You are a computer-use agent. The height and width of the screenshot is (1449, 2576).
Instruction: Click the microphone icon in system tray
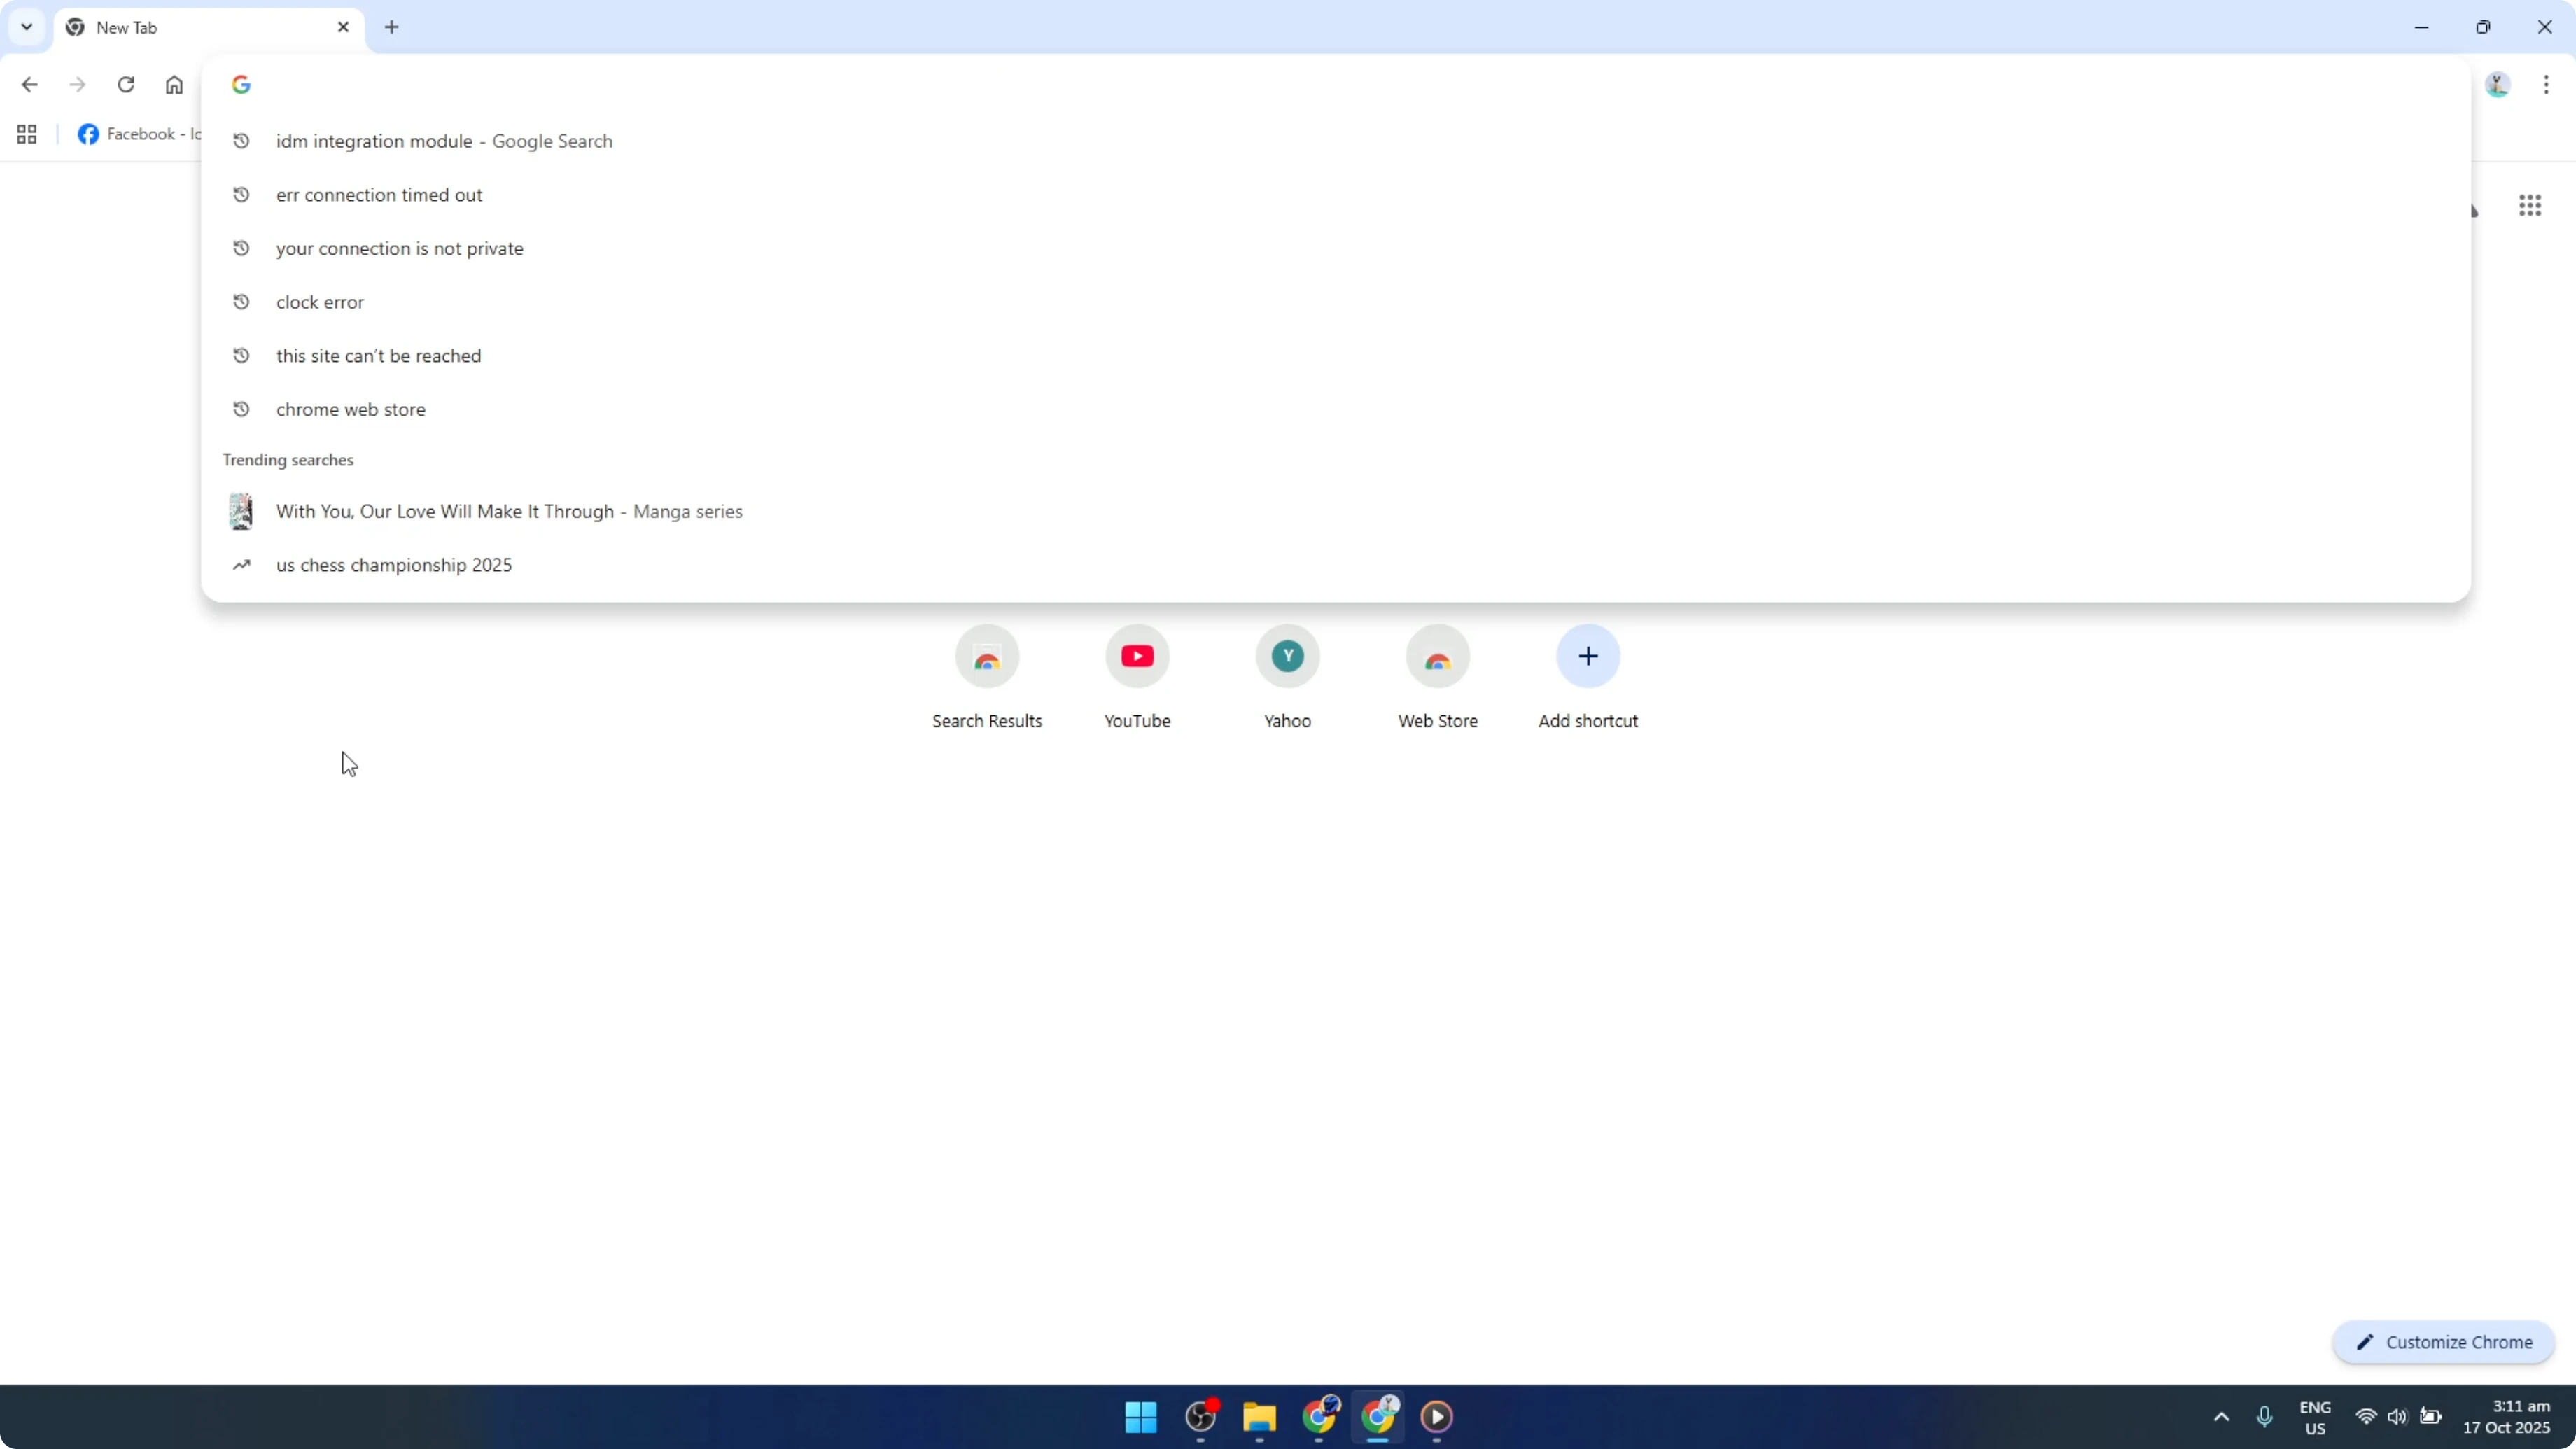tap(2264, 1417)
